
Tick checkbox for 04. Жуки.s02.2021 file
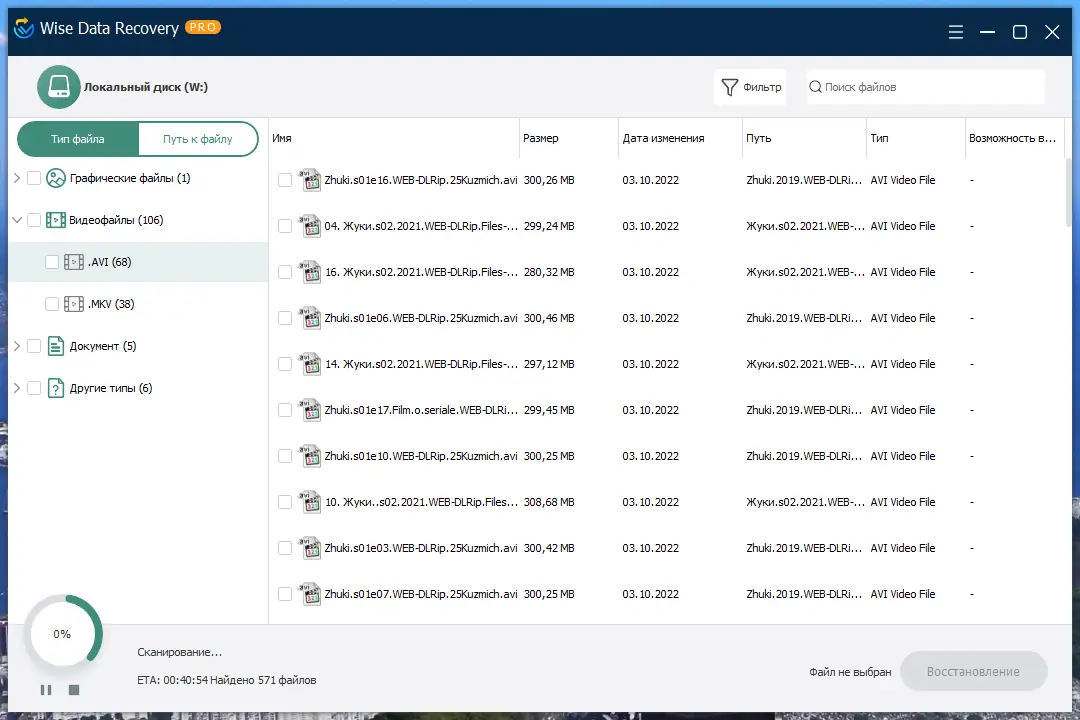click(284, 226)
